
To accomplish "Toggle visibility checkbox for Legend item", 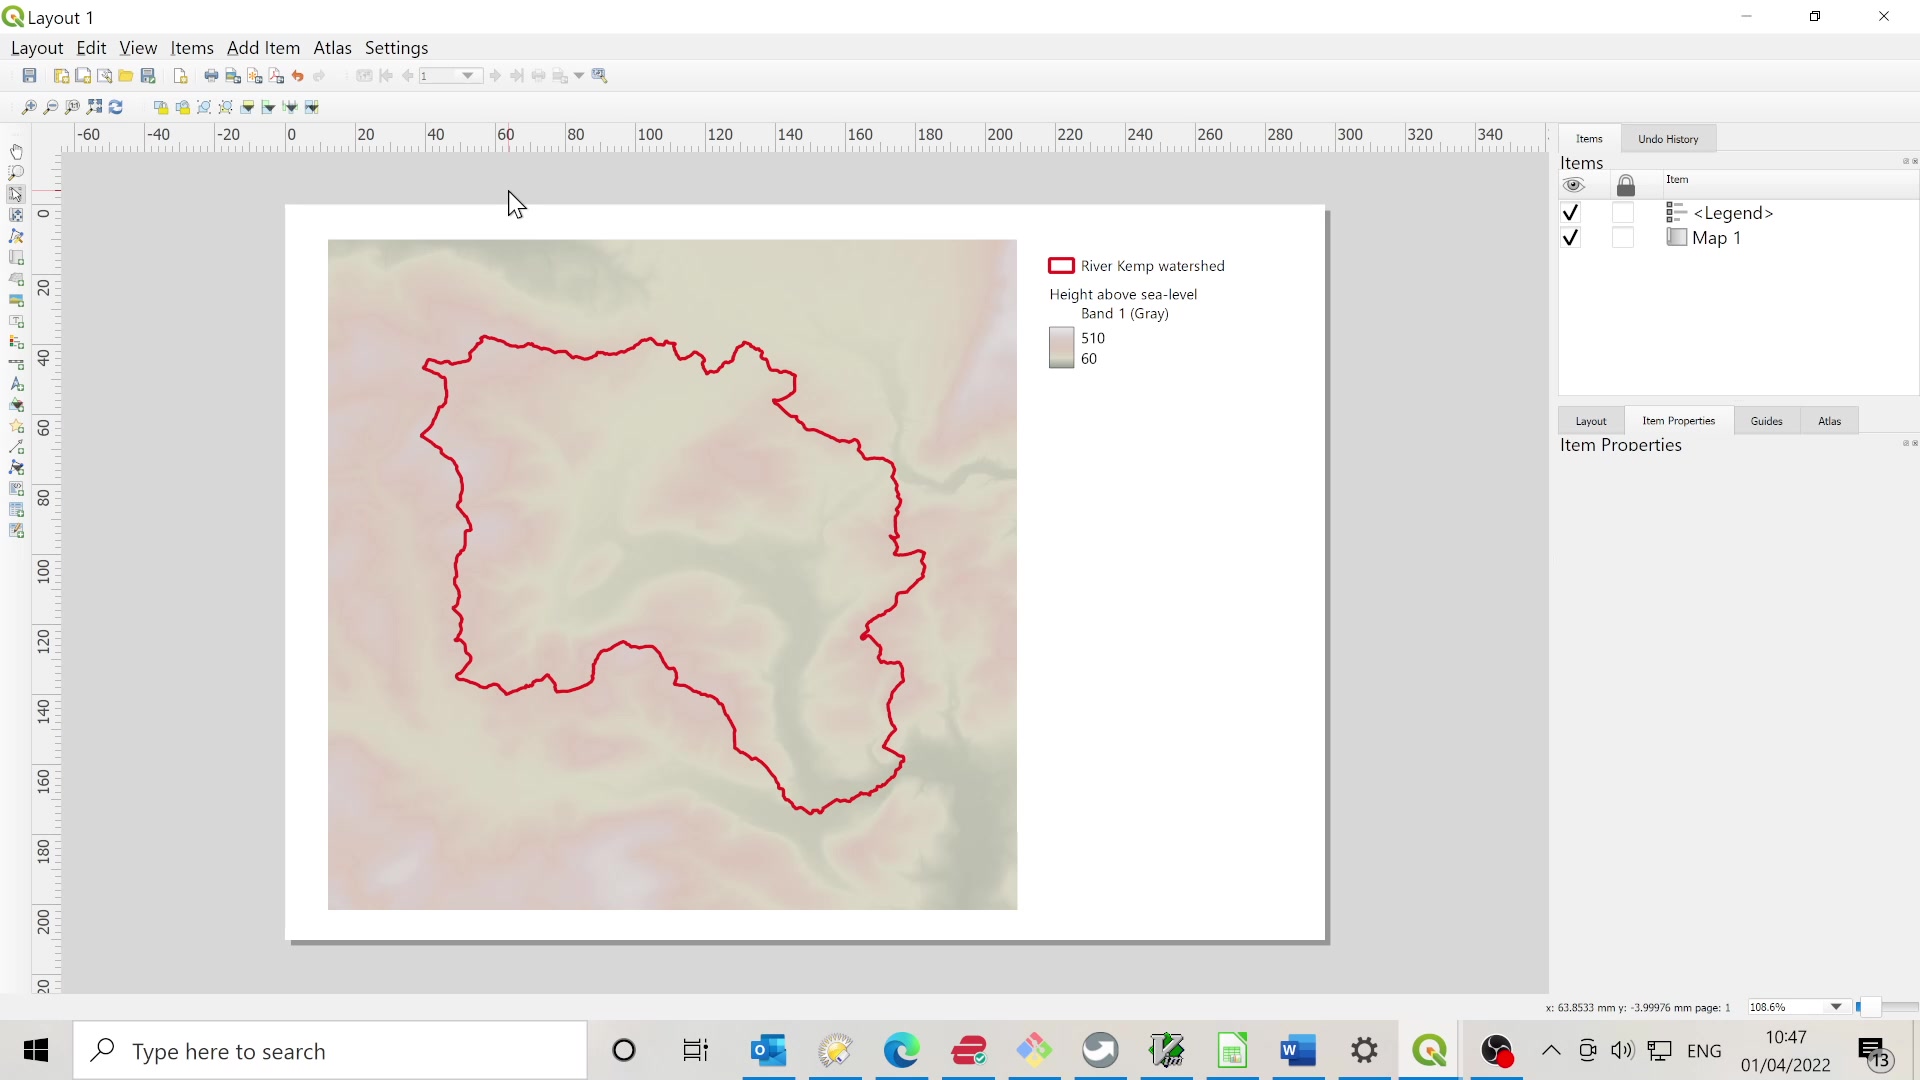I will pyautogui.click(x=1570, y=213).
